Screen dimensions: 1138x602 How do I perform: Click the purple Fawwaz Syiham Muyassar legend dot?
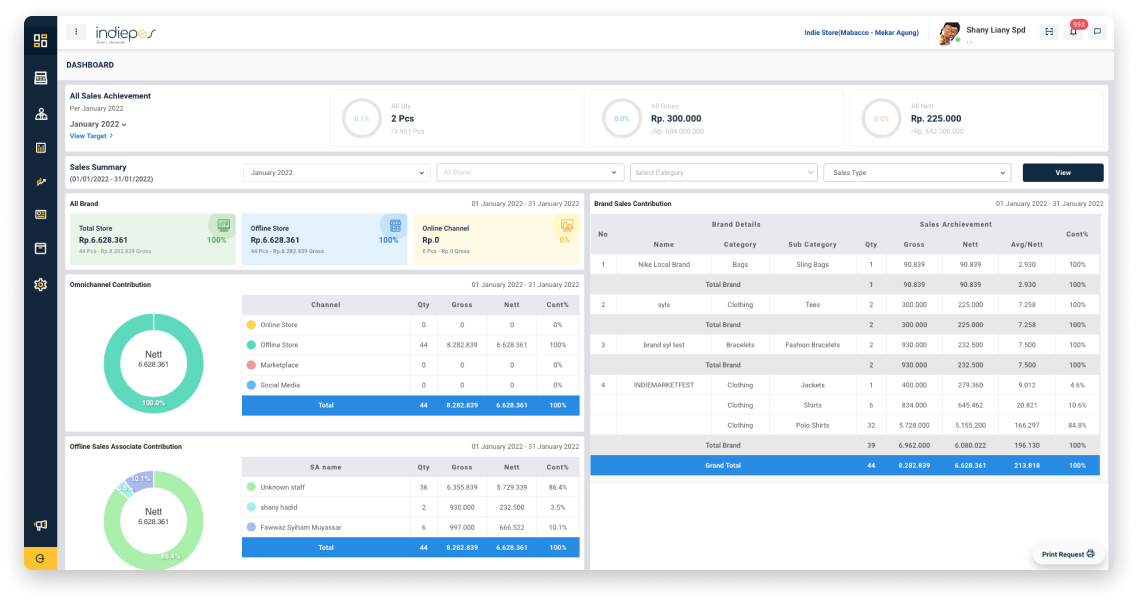point(251,527)
